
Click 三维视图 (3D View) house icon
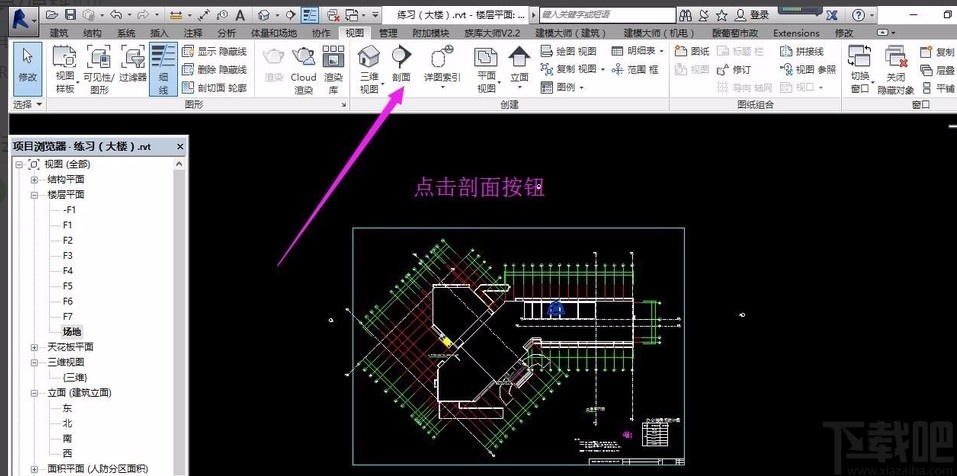pos(369,57)
